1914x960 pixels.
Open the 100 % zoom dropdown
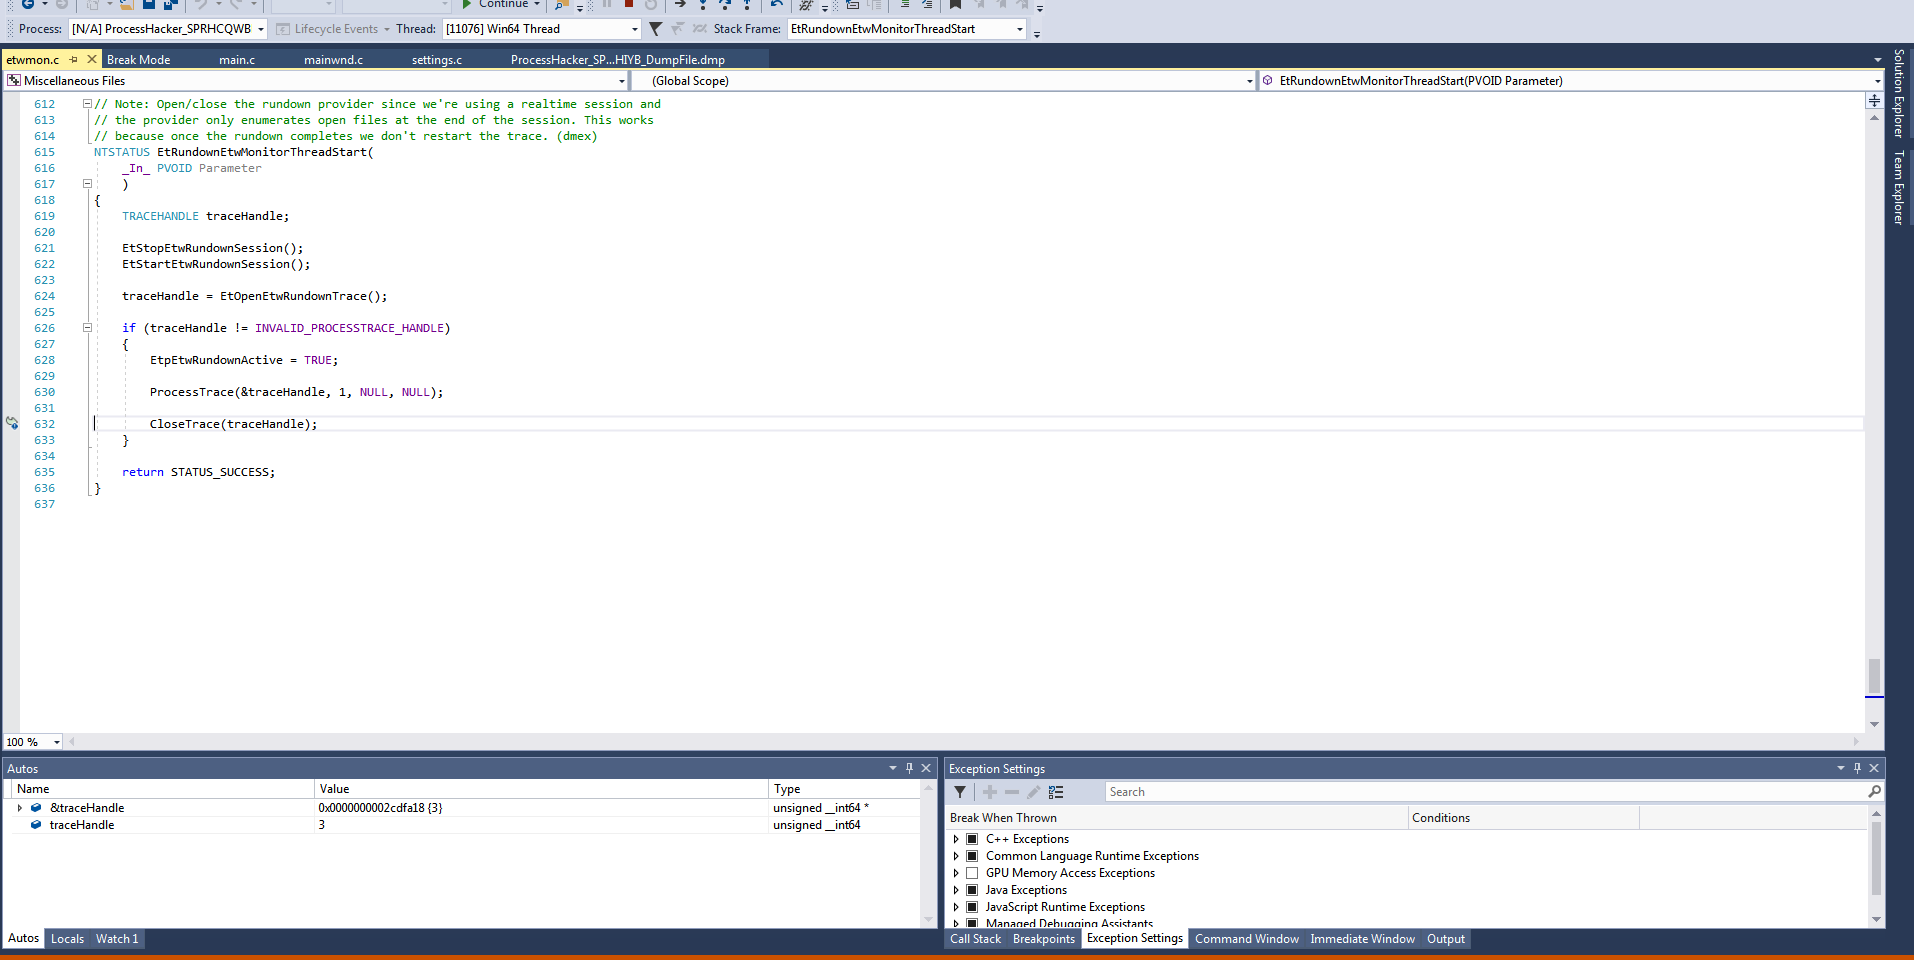pos(56,742)
